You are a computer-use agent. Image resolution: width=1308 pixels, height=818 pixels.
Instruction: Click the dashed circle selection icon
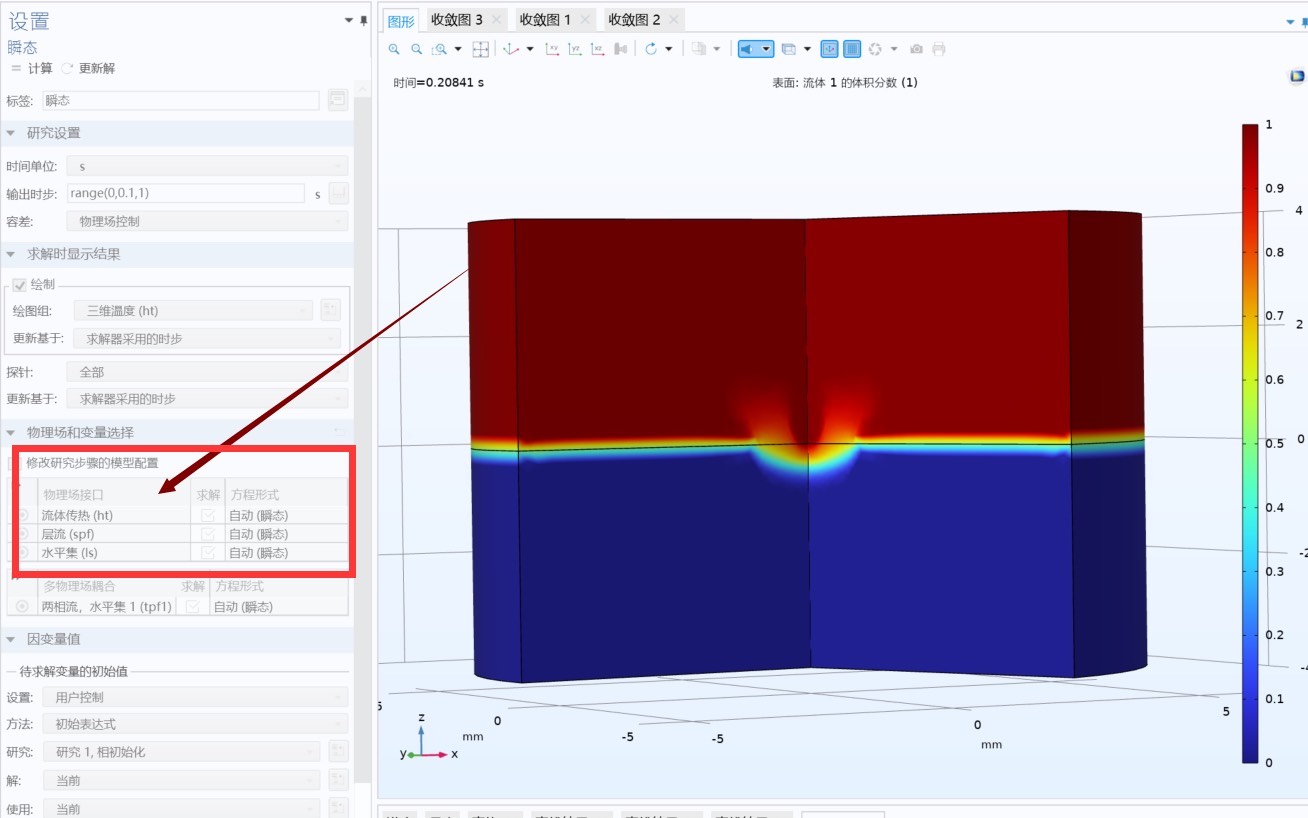point(875,49)
